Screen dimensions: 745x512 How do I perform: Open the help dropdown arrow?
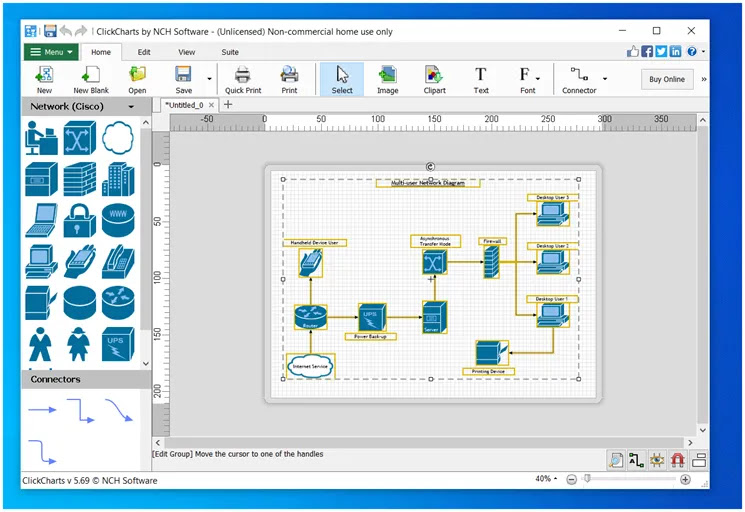tap(703, 51)
